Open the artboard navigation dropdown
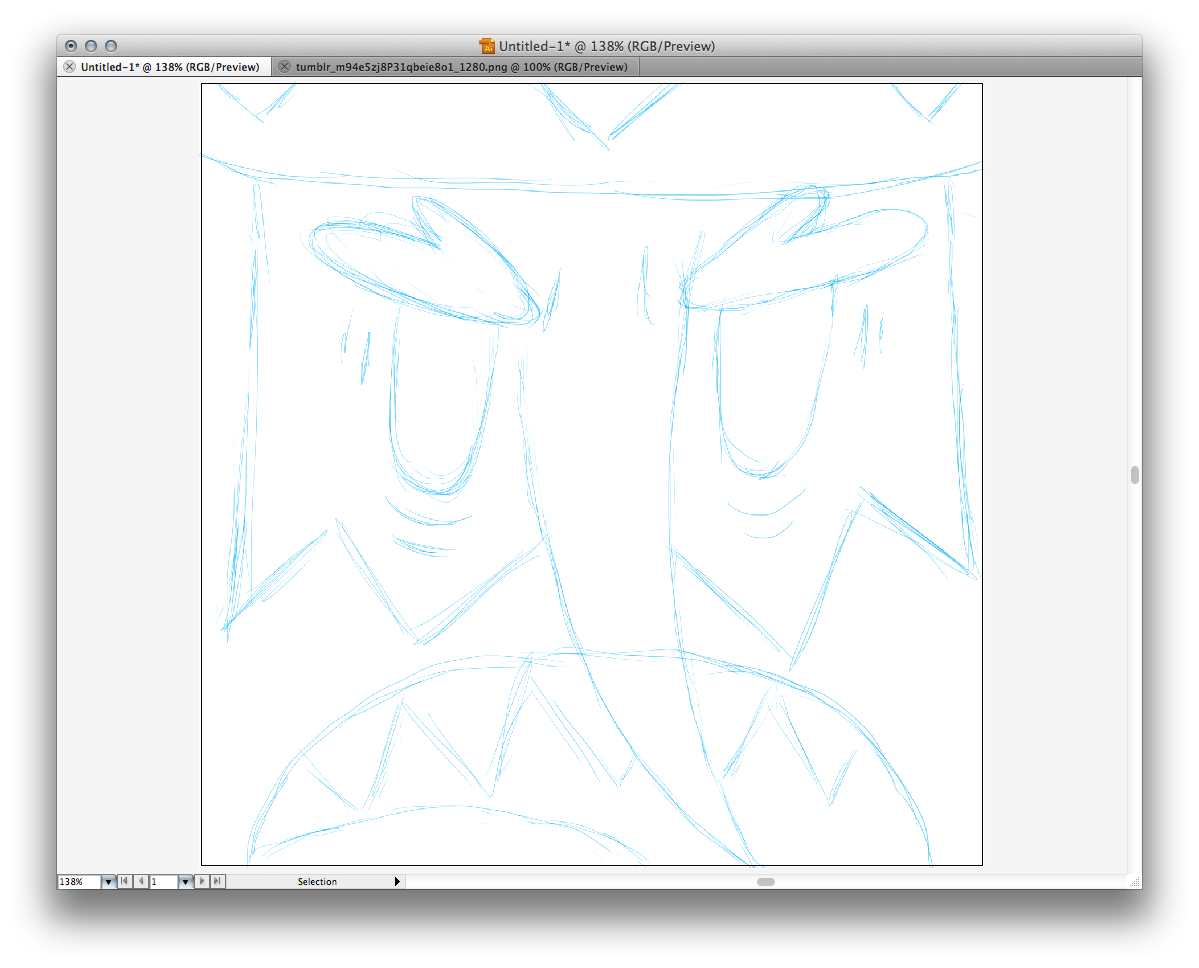 [185, 882]
